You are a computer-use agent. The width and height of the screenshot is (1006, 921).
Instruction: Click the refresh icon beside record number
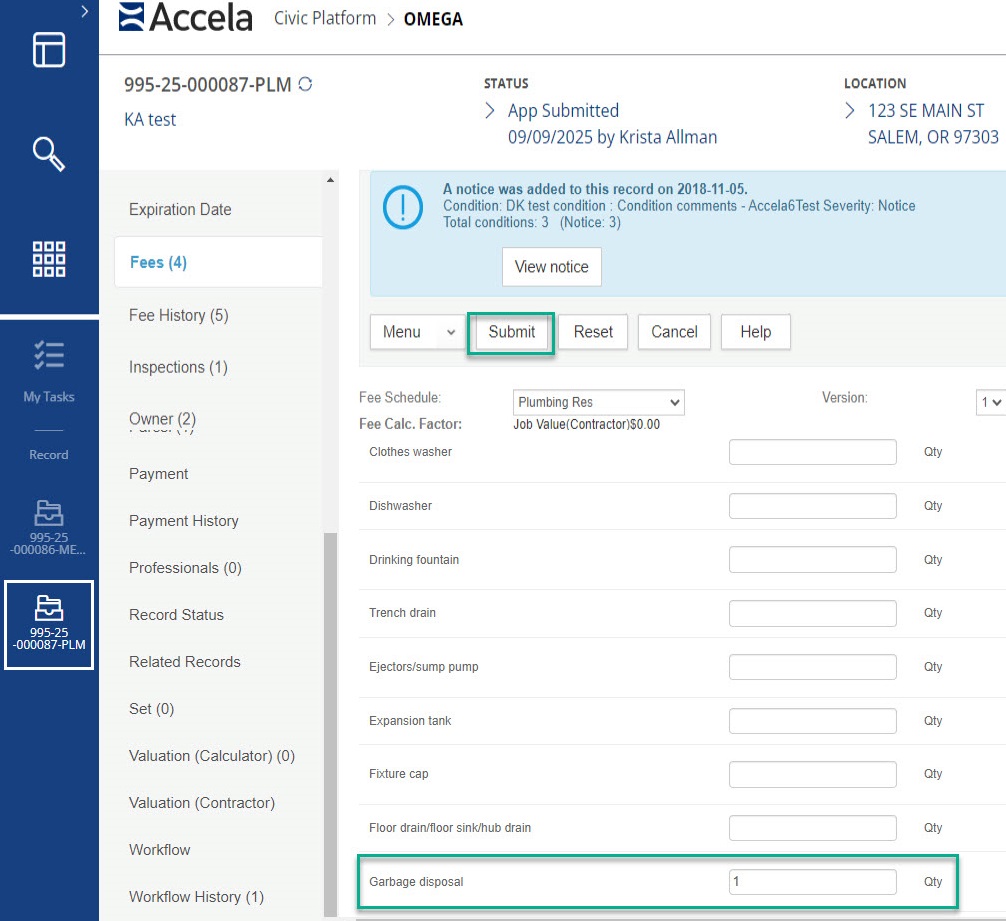(305, 85)
